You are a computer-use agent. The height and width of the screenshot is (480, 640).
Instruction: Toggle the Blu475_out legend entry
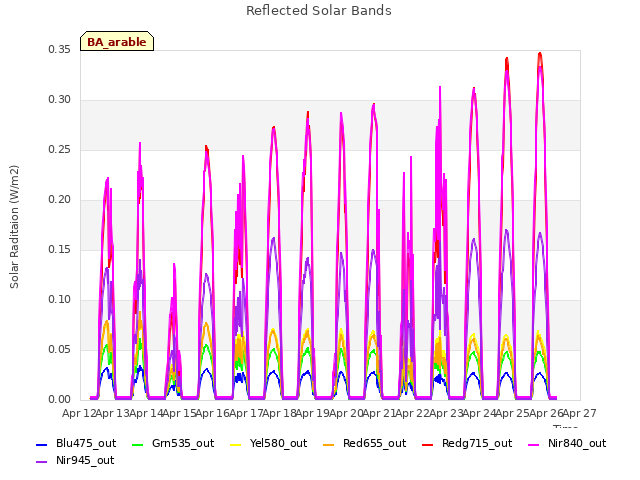(x=76, y=444)
